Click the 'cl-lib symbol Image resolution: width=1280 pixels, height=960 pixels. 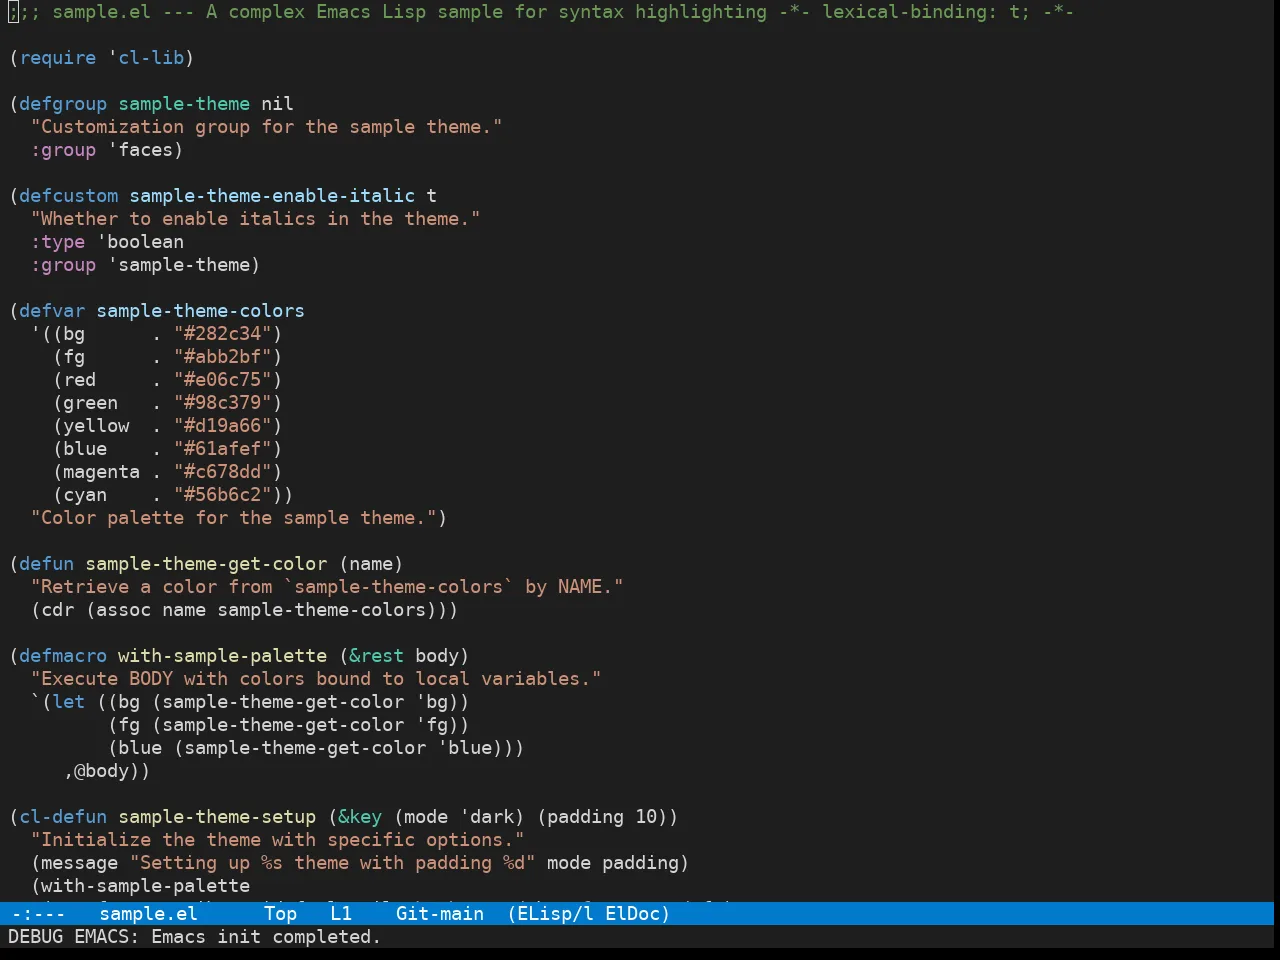pyautogui.click(x=146, y=58)
